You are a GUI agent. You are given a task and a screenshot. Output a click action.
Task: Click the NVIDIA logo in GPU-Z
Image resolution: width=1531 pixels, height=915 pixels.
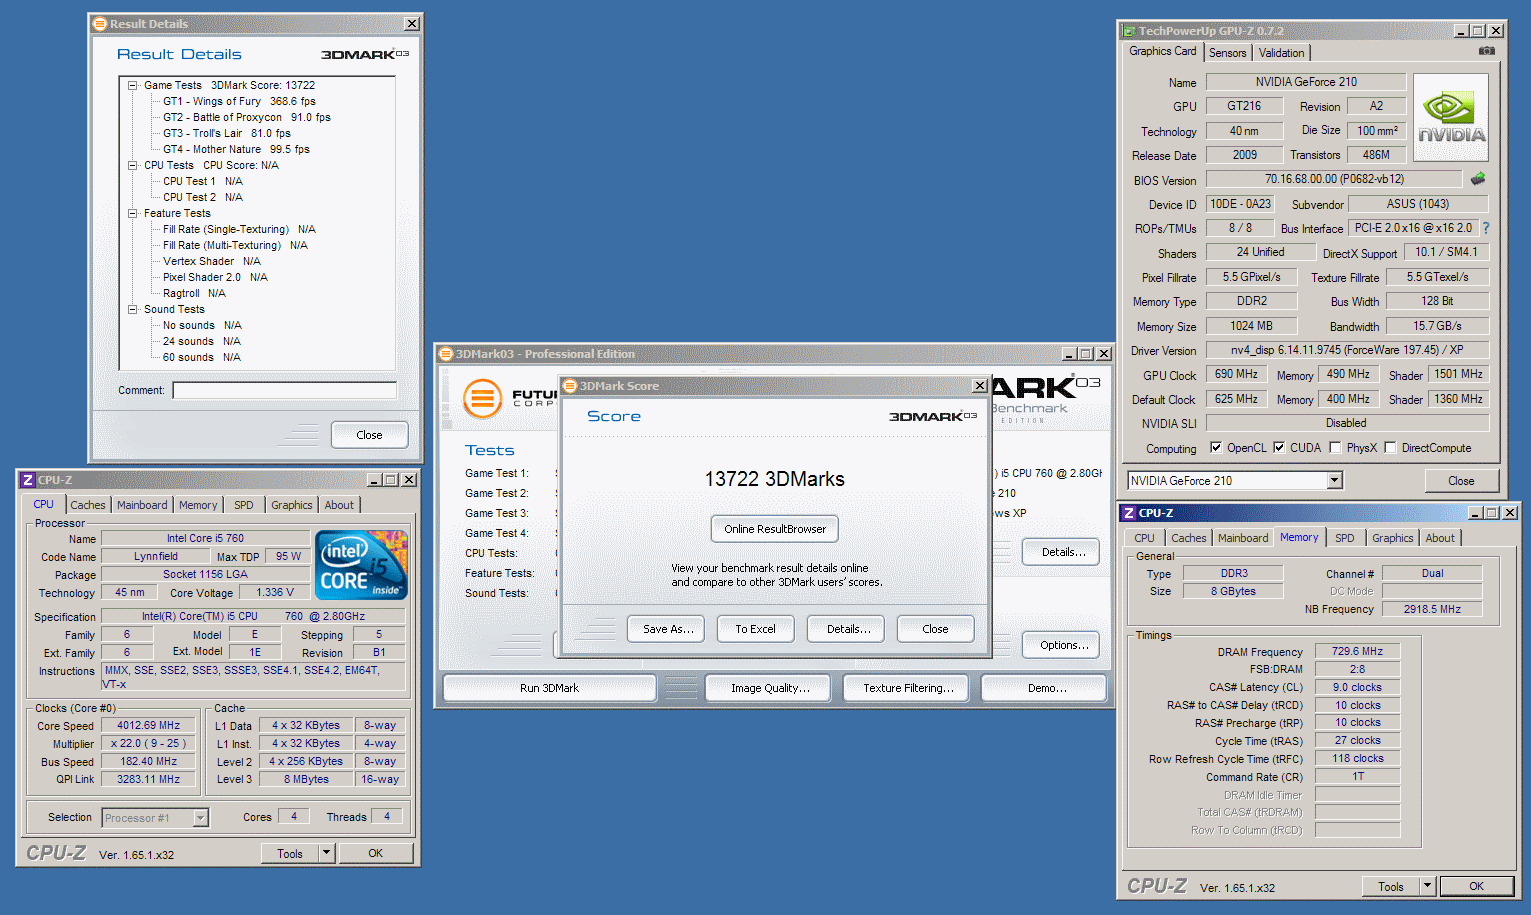1451,117
